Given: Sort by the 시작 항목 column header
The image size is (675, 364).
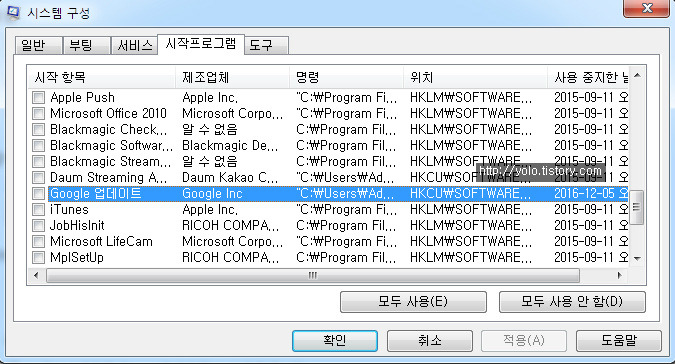Looking at the screenshot, I should 102,77.
